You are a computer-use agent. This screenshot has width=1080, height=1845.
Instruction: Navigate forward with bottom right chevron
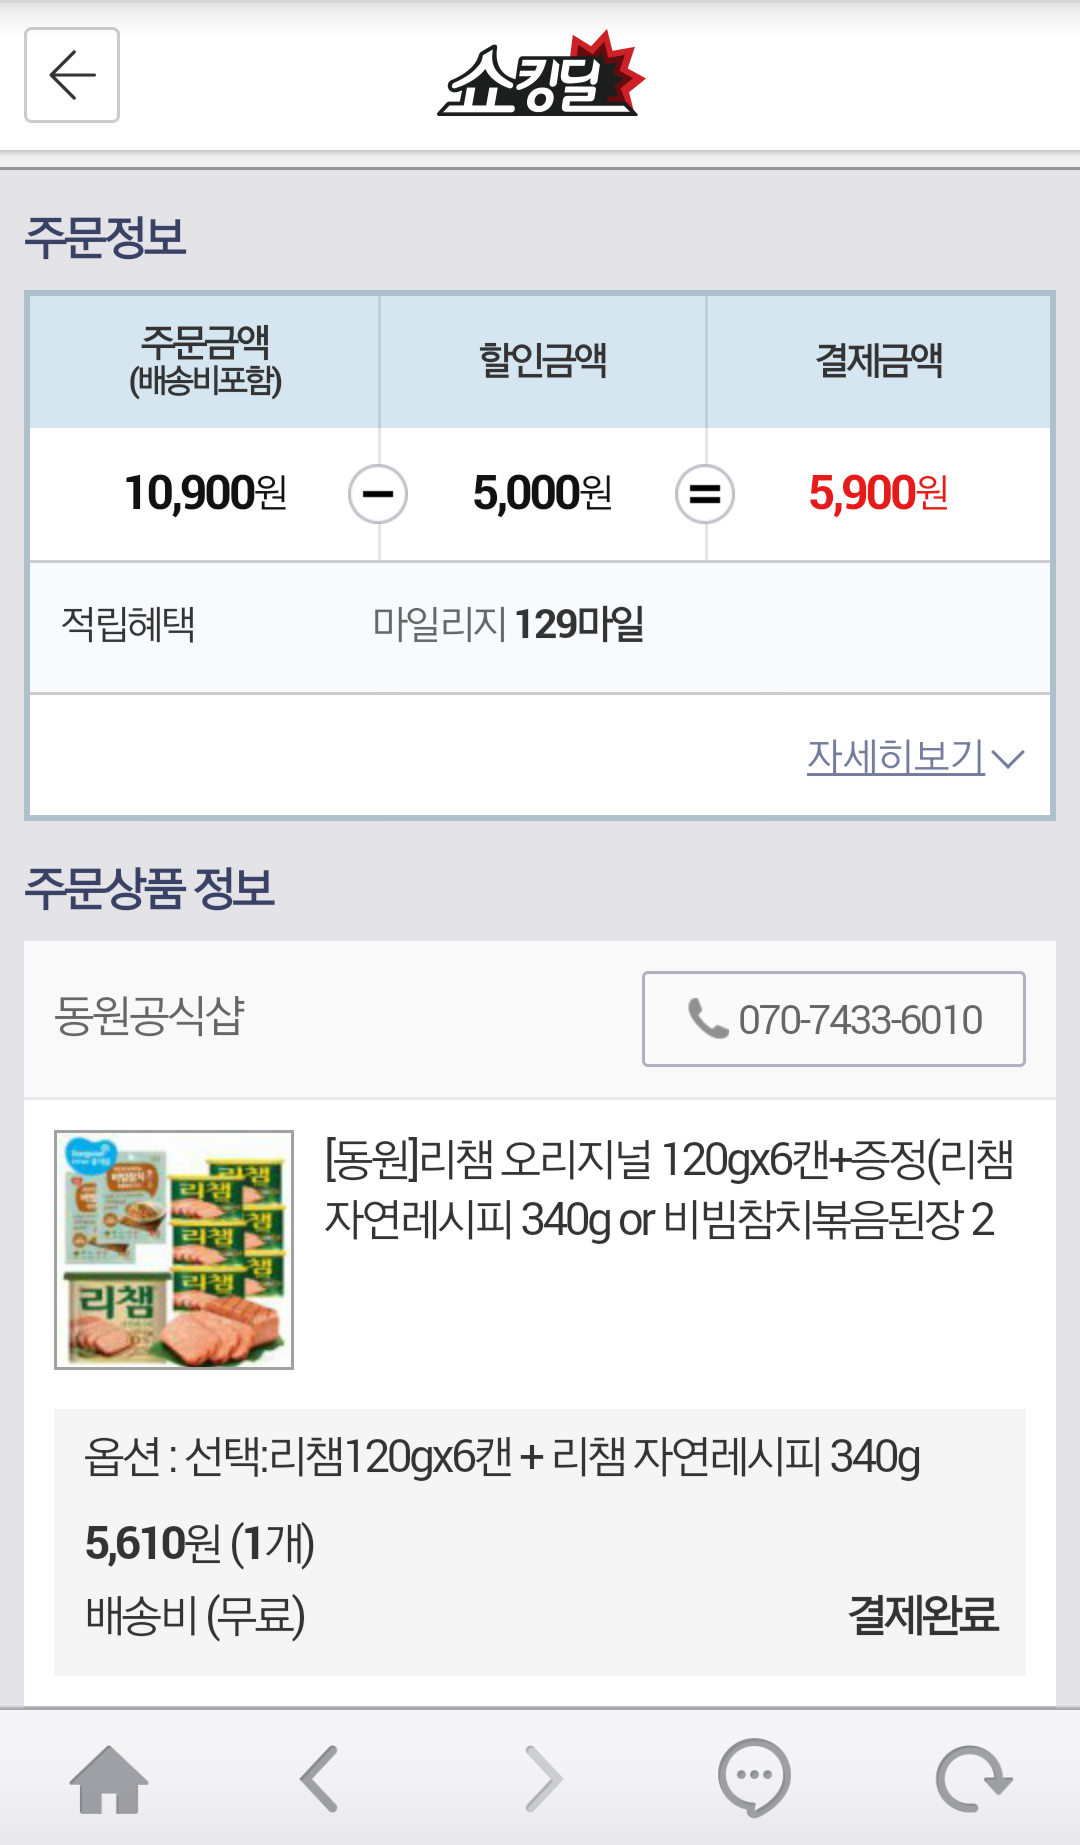[543, 1779]
